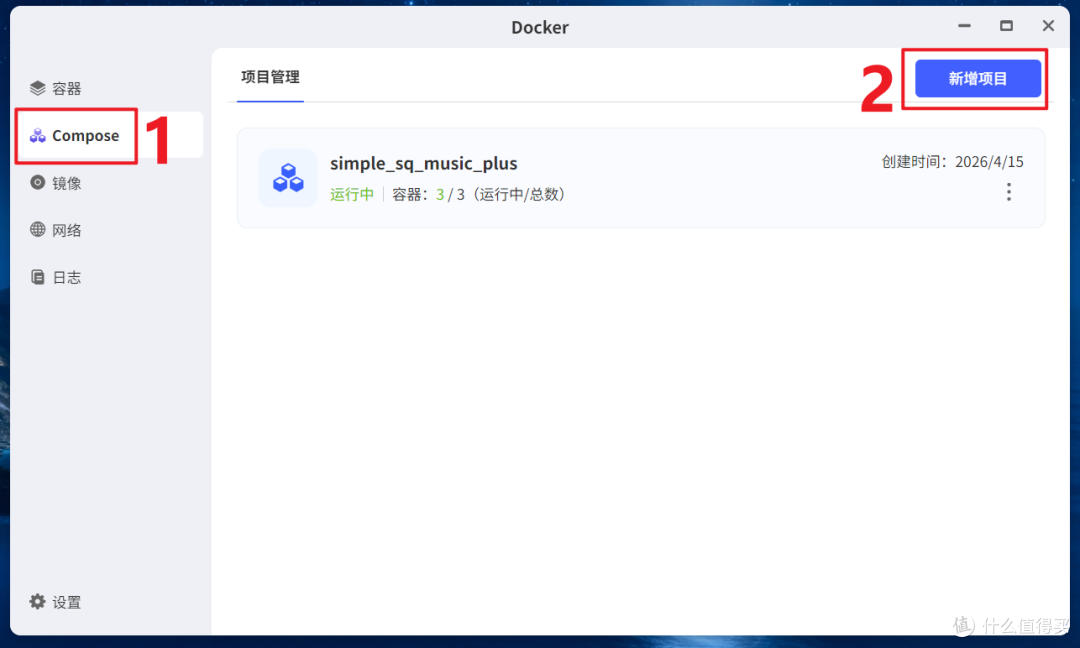Click the 镜像 disc icon
Screen dimensions: 1080x648
pyautogui.click(x=37, y=182)
